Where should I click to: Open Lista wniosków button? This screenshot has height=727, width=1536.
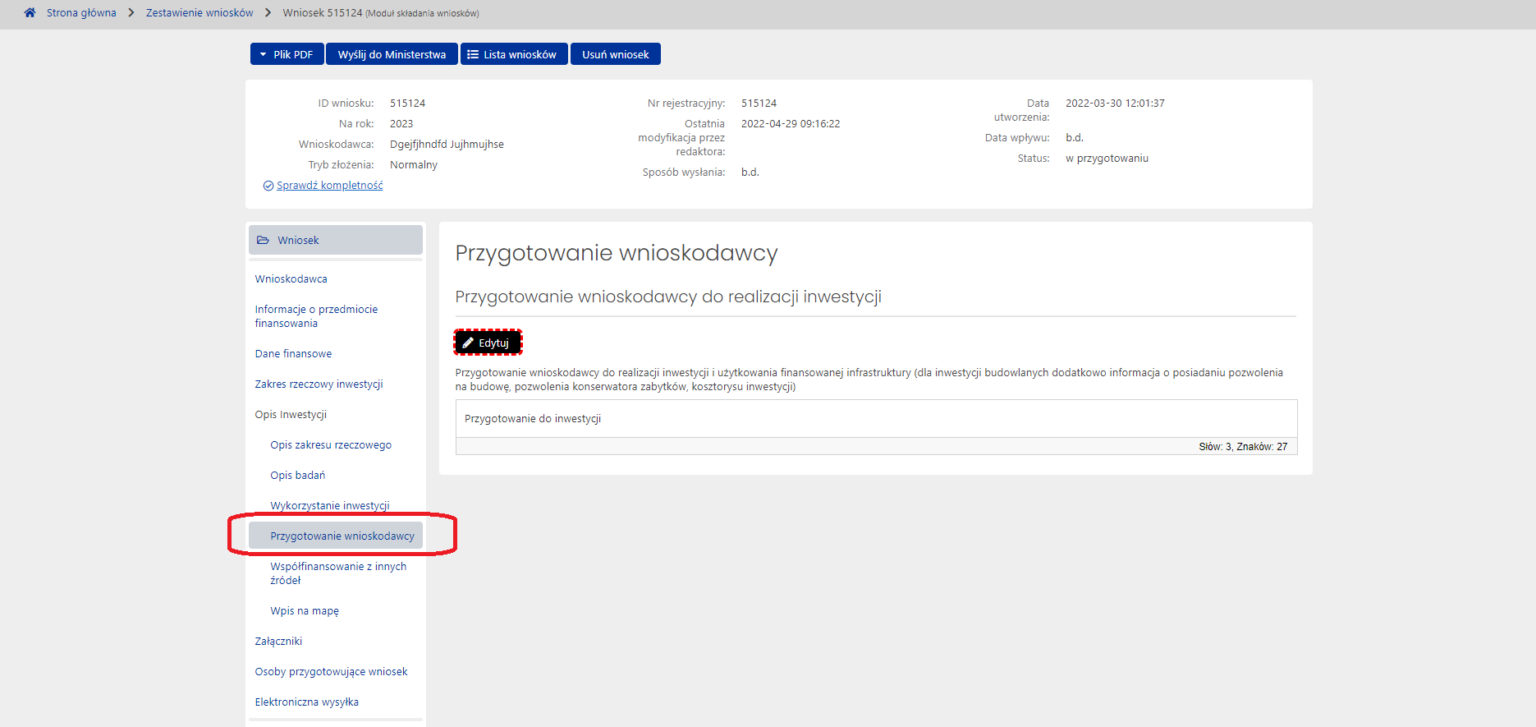click(514, 55)
